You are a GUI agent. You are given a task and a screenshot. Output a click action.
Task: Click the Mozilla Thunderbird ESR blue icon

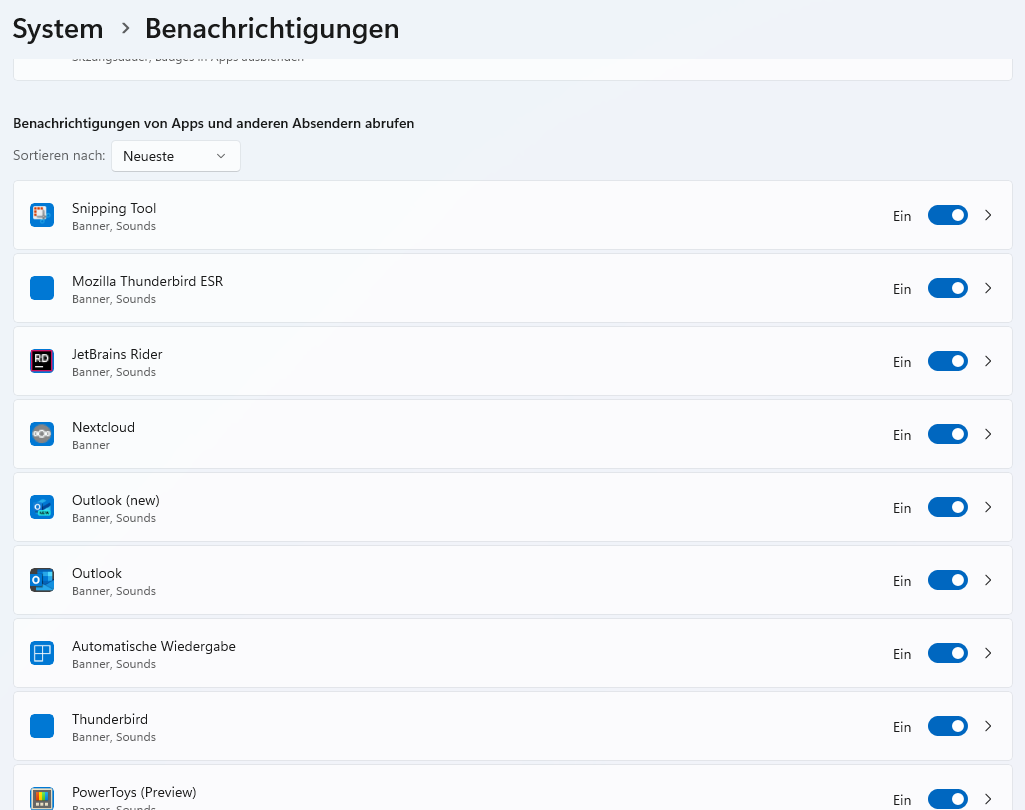tap(42, 288)
